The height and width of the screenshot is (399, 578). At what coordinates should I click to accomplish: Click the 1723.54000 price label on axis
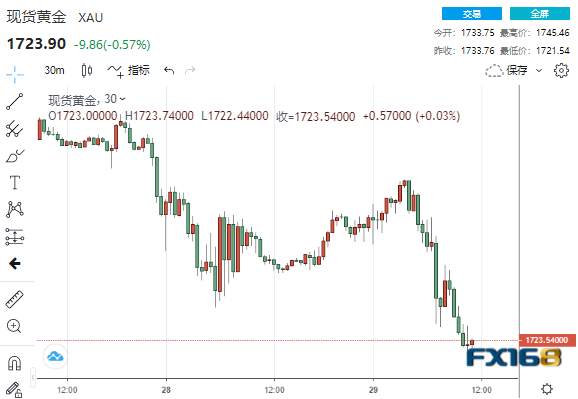pyautogui.click(x=547, y=340)
